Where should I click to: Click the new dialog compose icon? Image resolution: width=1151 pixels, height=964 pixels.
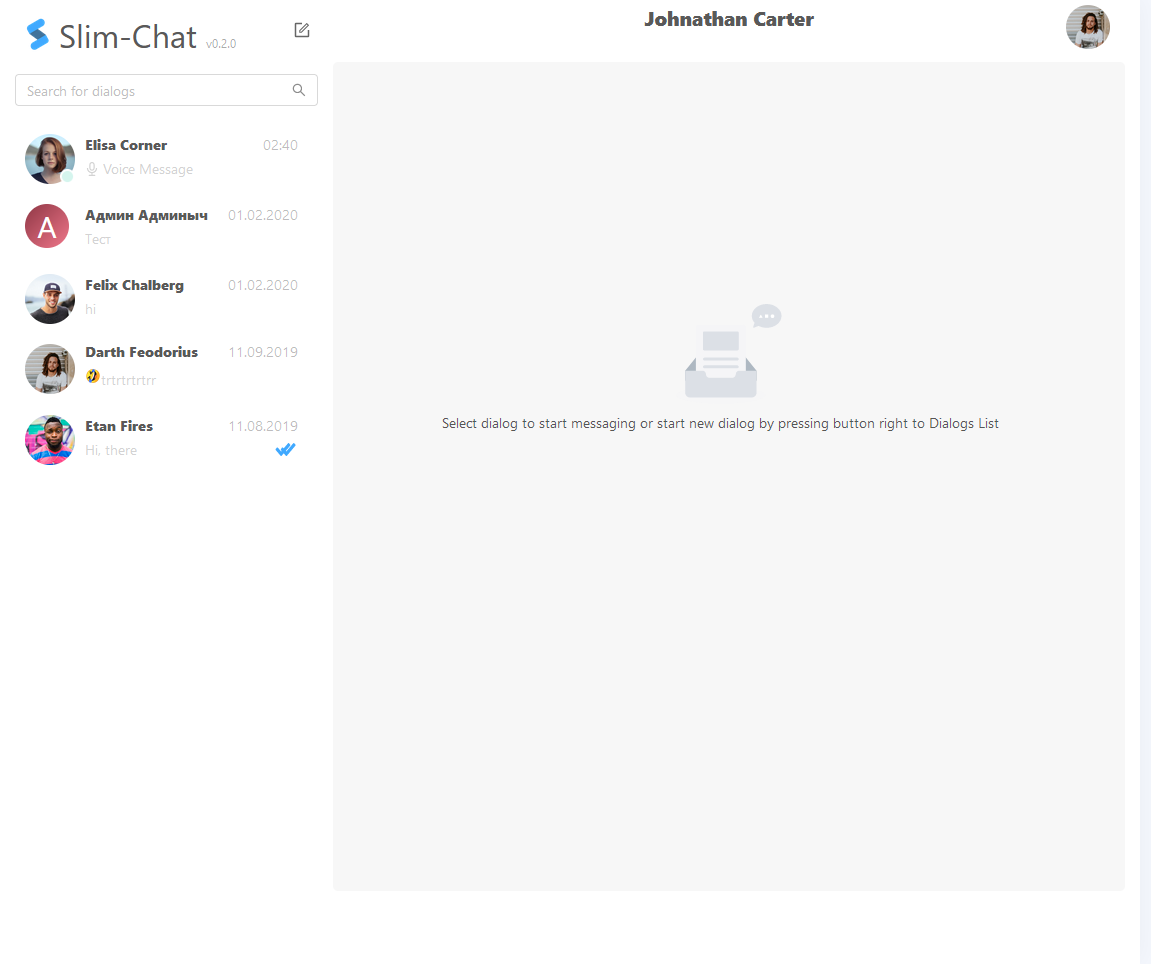pyautogui.click(x=302, y=30)
